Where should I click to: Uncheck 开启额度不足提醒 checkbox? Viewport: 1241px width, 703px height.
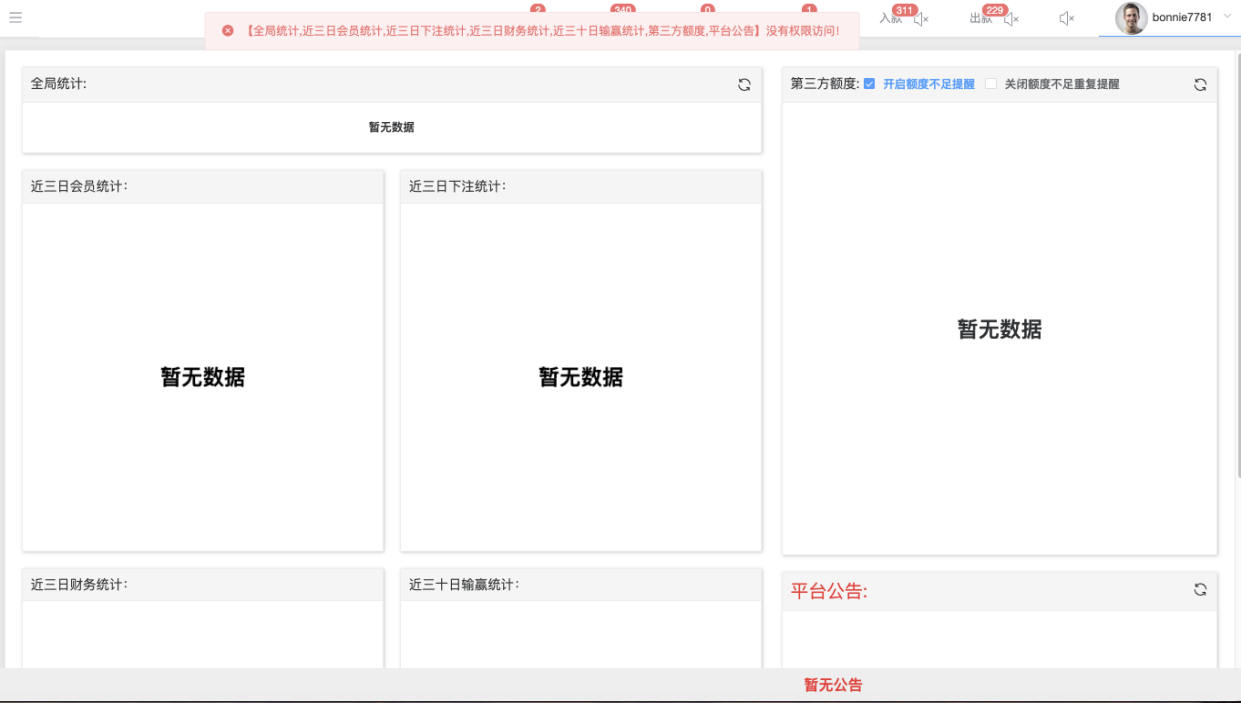869,84
